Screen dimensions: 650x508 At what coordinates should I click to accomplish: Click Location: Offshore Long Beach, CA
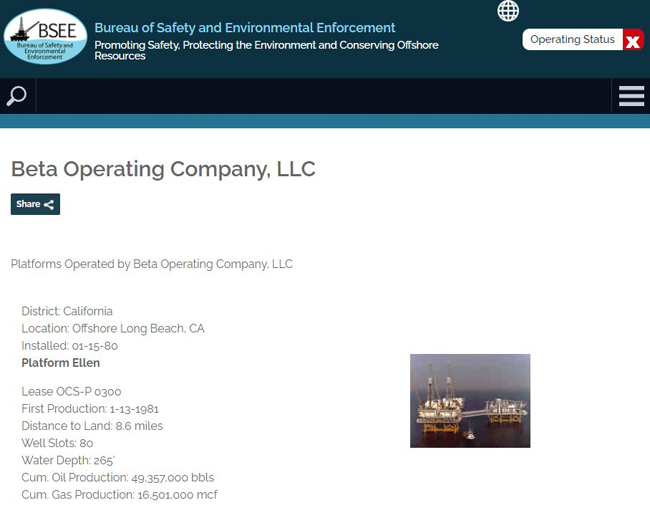click(x=113, y=328)
